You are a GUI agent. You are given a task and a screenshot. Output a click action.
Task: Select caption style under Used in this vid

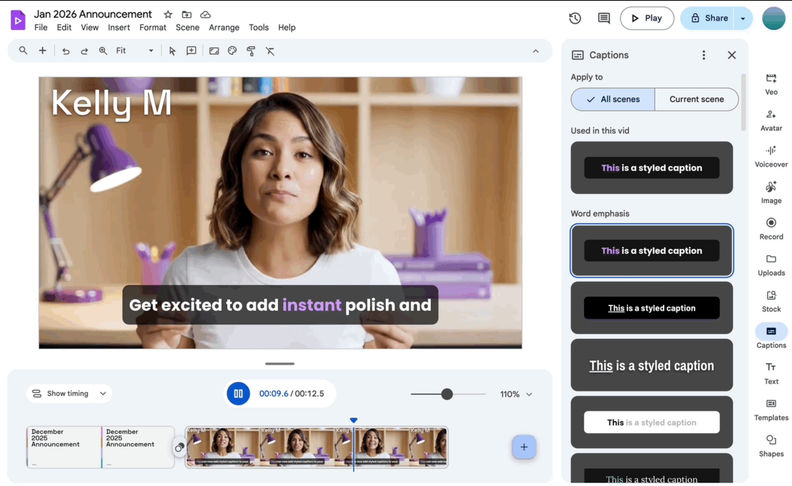click(x=652, y=168)
